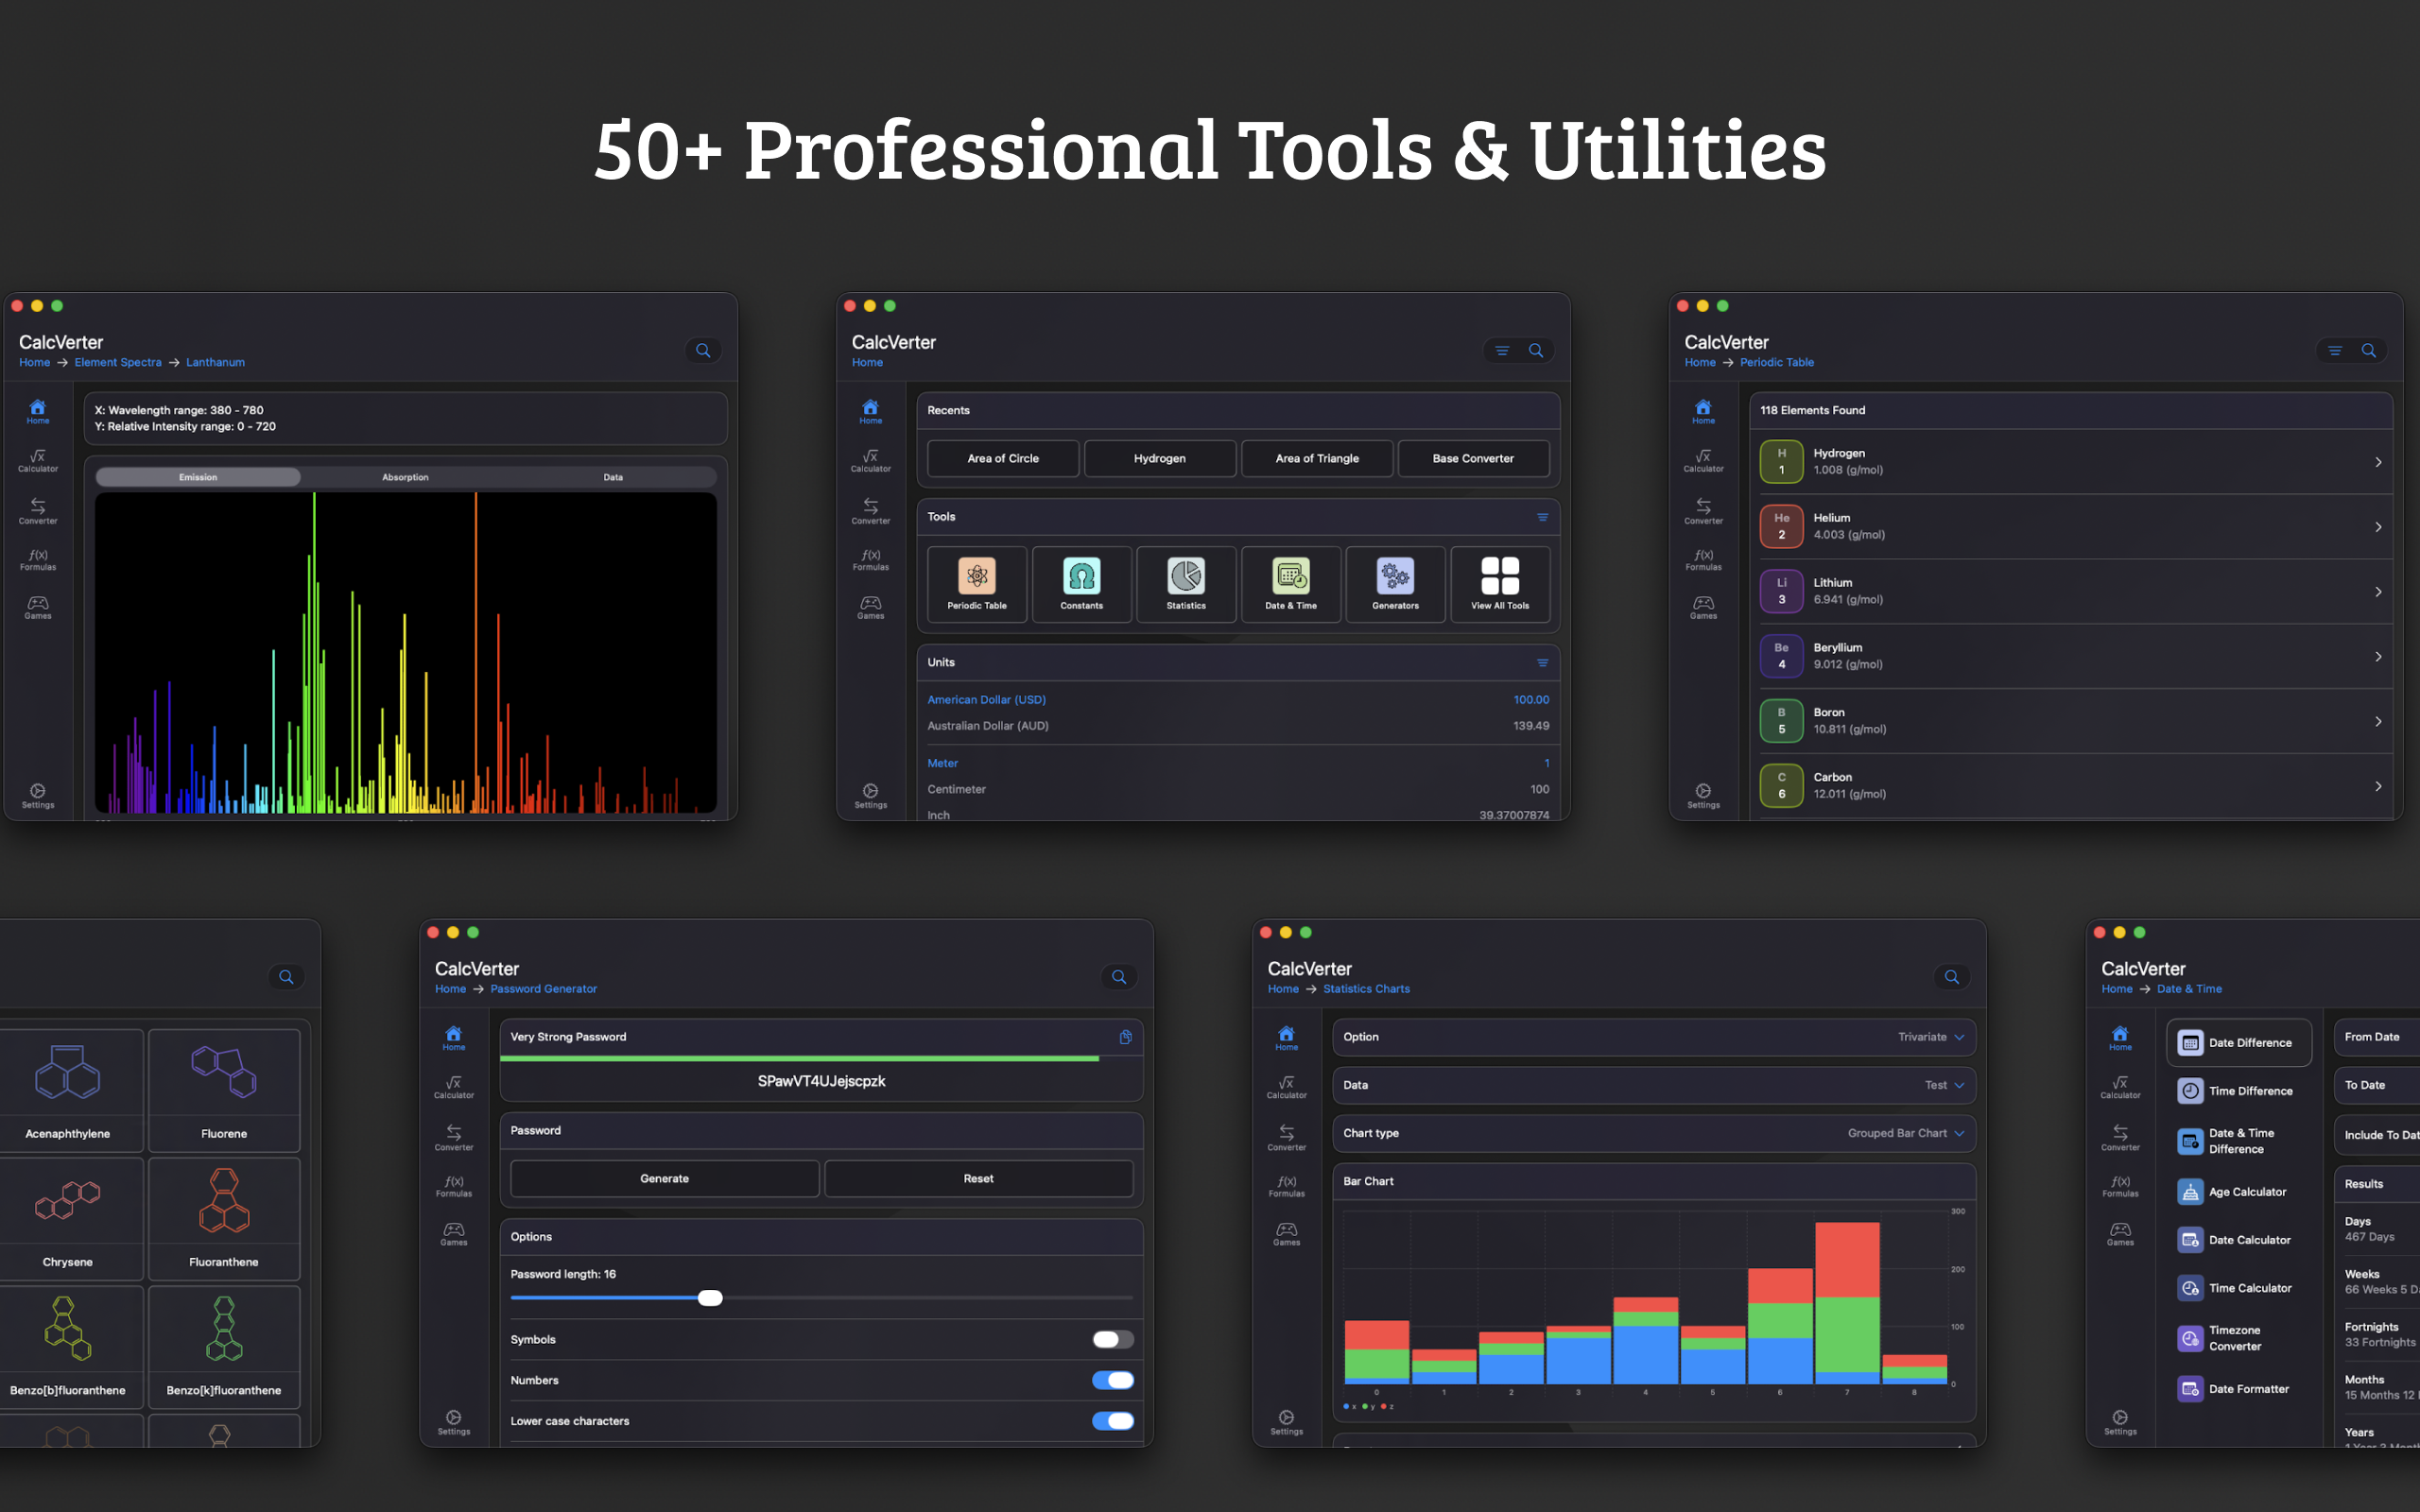Viewport: 2420px width, 1512px height.
Task: Open recent Hydrogen button in Home window
Action: point(1160,459)
